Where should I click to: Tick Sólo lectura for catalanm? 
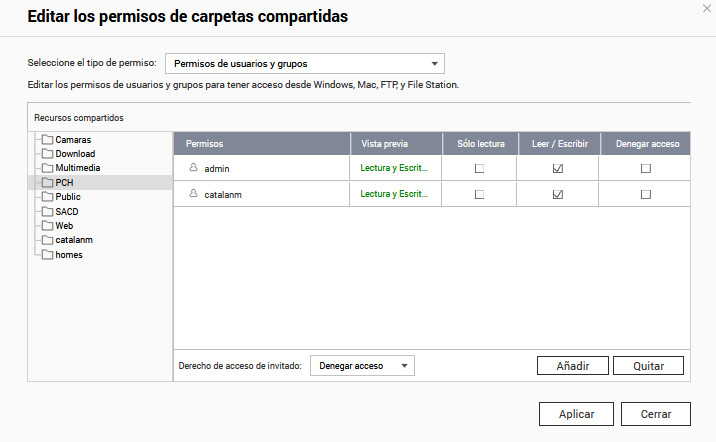(479, 194)
